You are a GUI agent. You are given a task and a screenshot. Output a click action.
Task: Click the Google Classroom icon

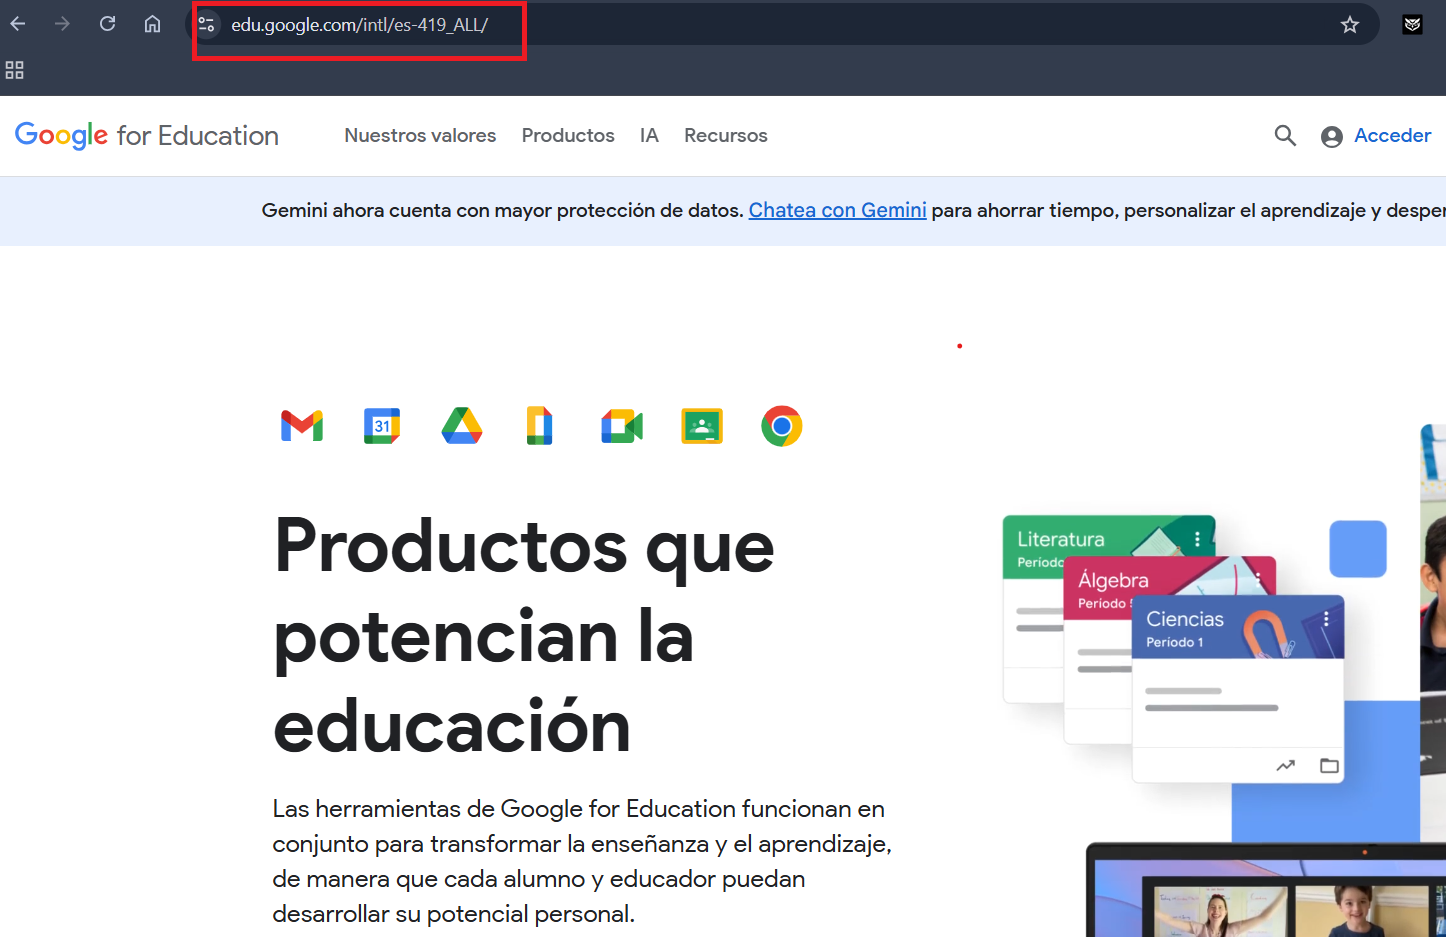tap(702, 426)
